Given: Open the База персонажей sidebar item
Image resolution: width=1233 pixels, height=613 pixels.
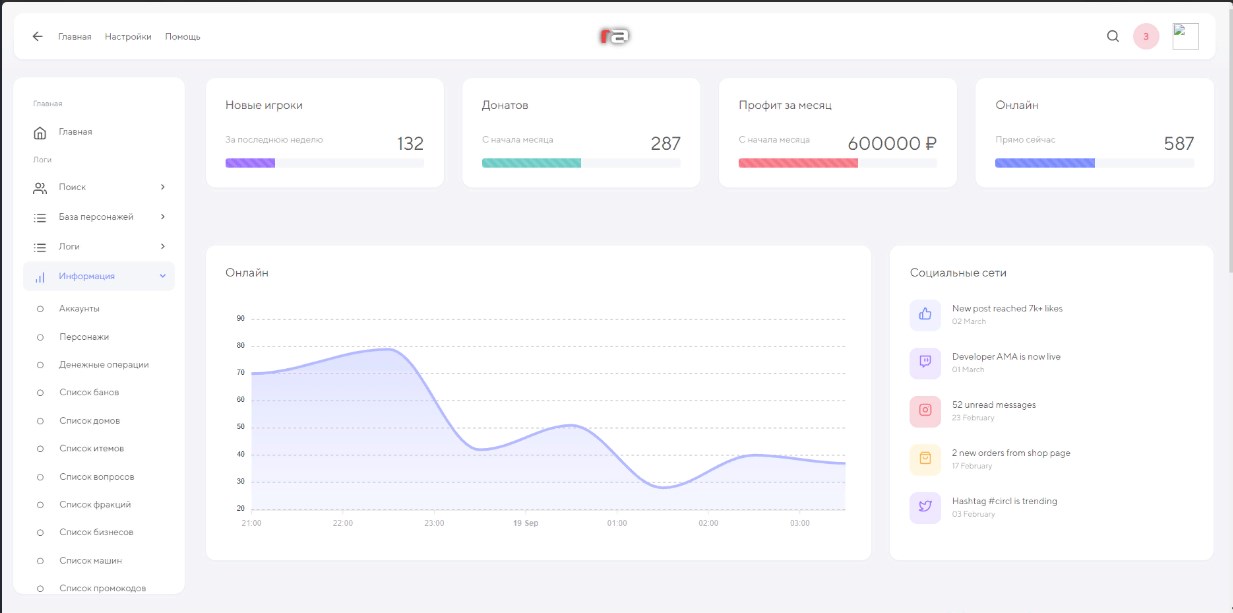Looking at the screenshot, I should pyautogui.click(x=98, y=217).
